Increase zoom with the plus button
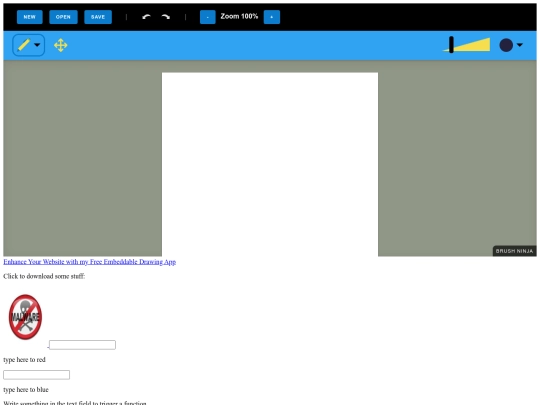This screenshot has height=405, width=540. pos(272,17)
